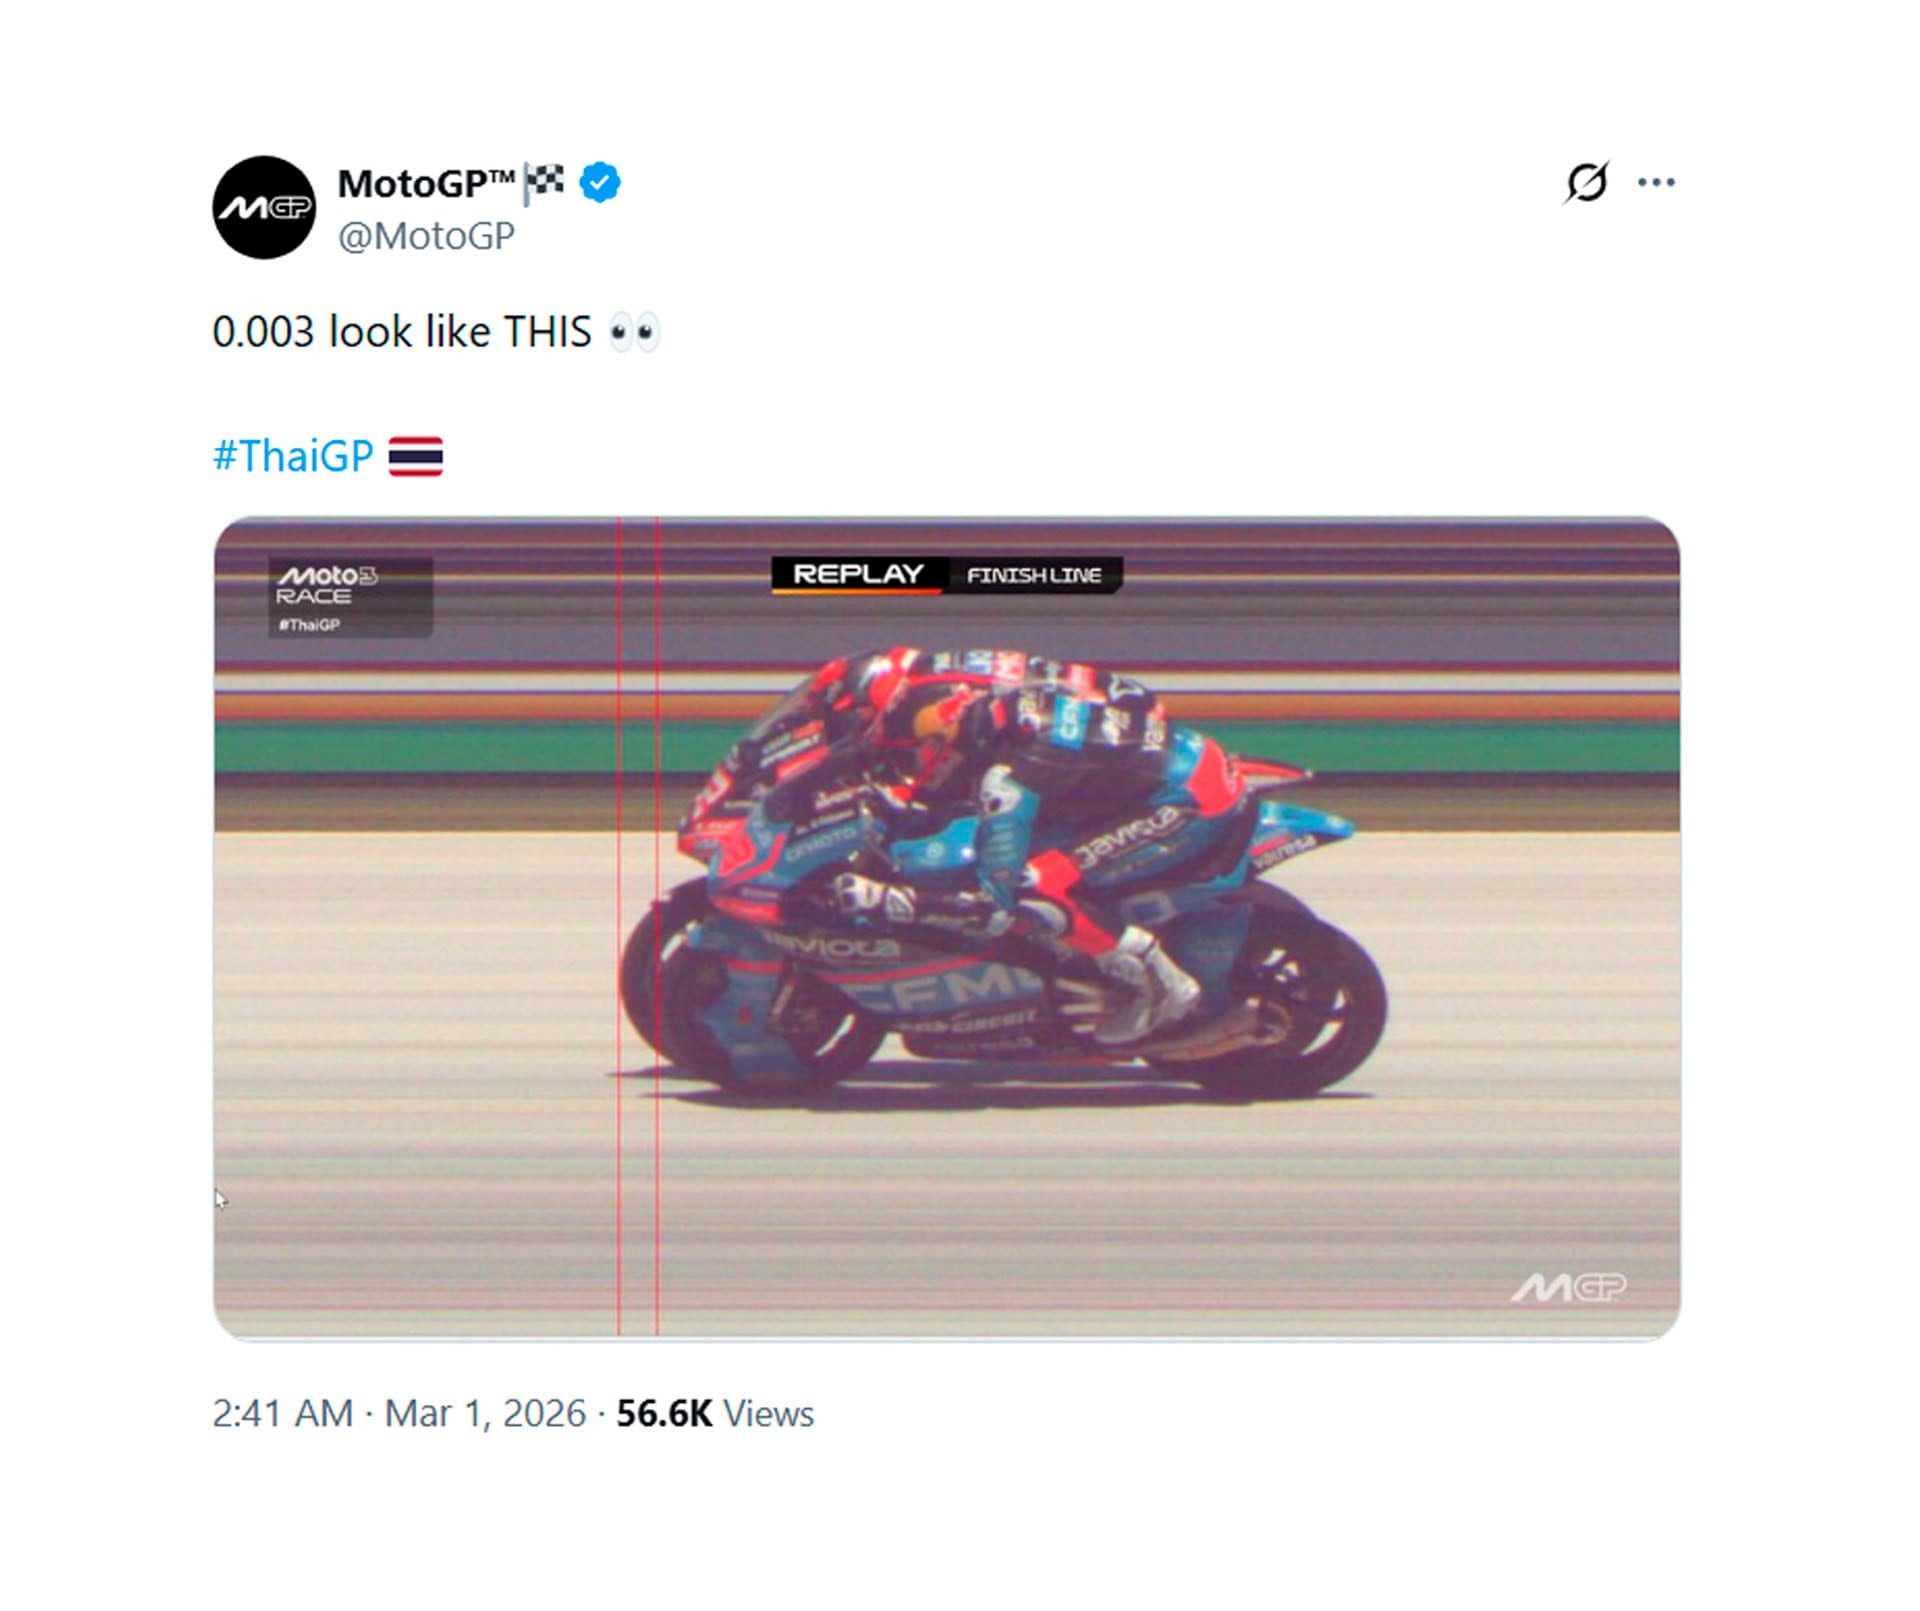This screenshot has width=1920, height=1611.
Task: Open the tweet's more options ellipsis menu
Action: click(x=1657, y=182)
